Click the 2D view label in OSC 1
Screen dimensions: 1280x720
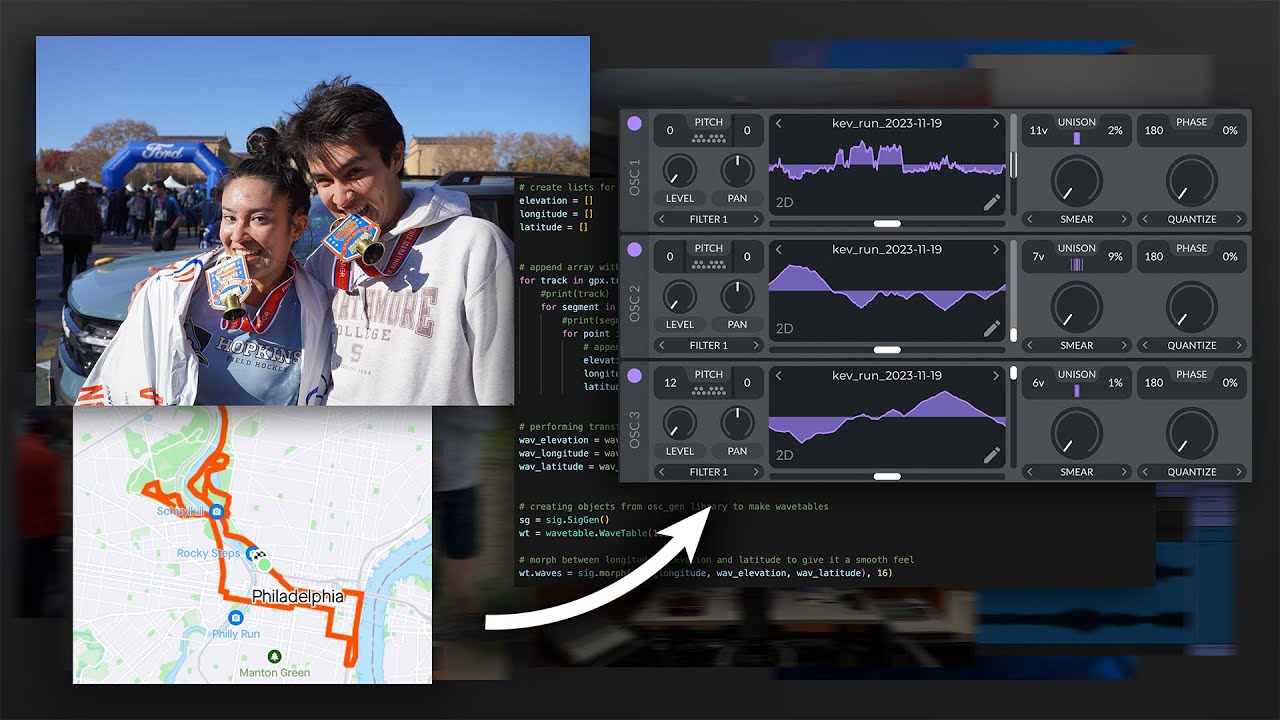click(x=785, y=202)
